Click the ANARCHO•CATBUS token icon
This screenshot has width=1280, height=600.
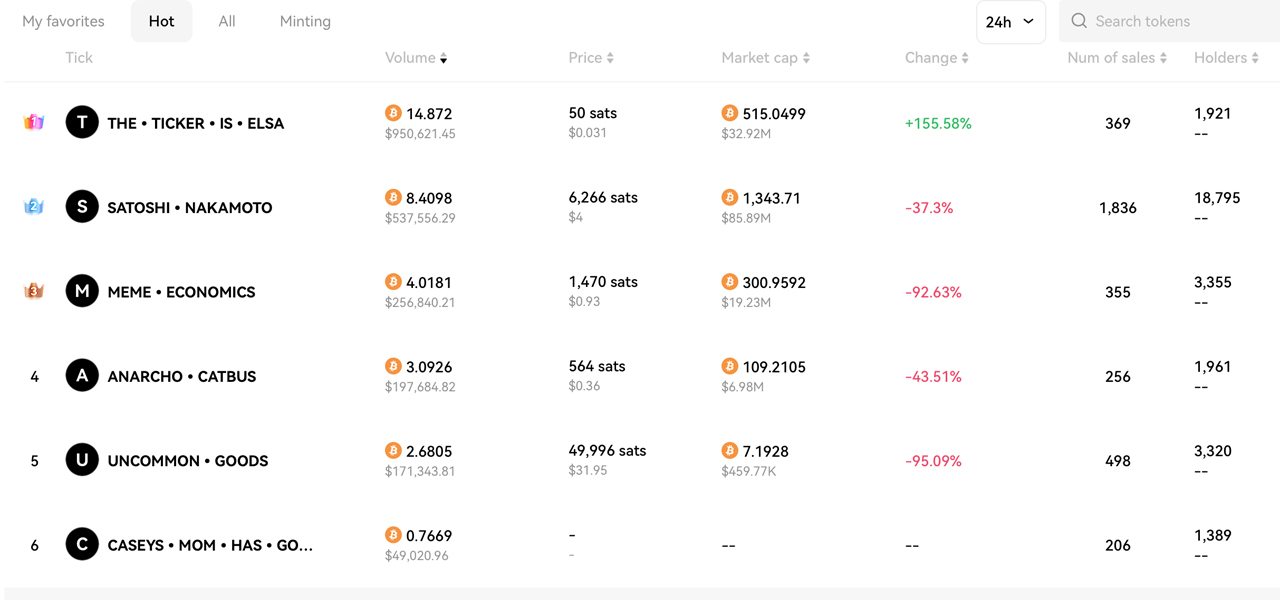click(x=81, y=375)
